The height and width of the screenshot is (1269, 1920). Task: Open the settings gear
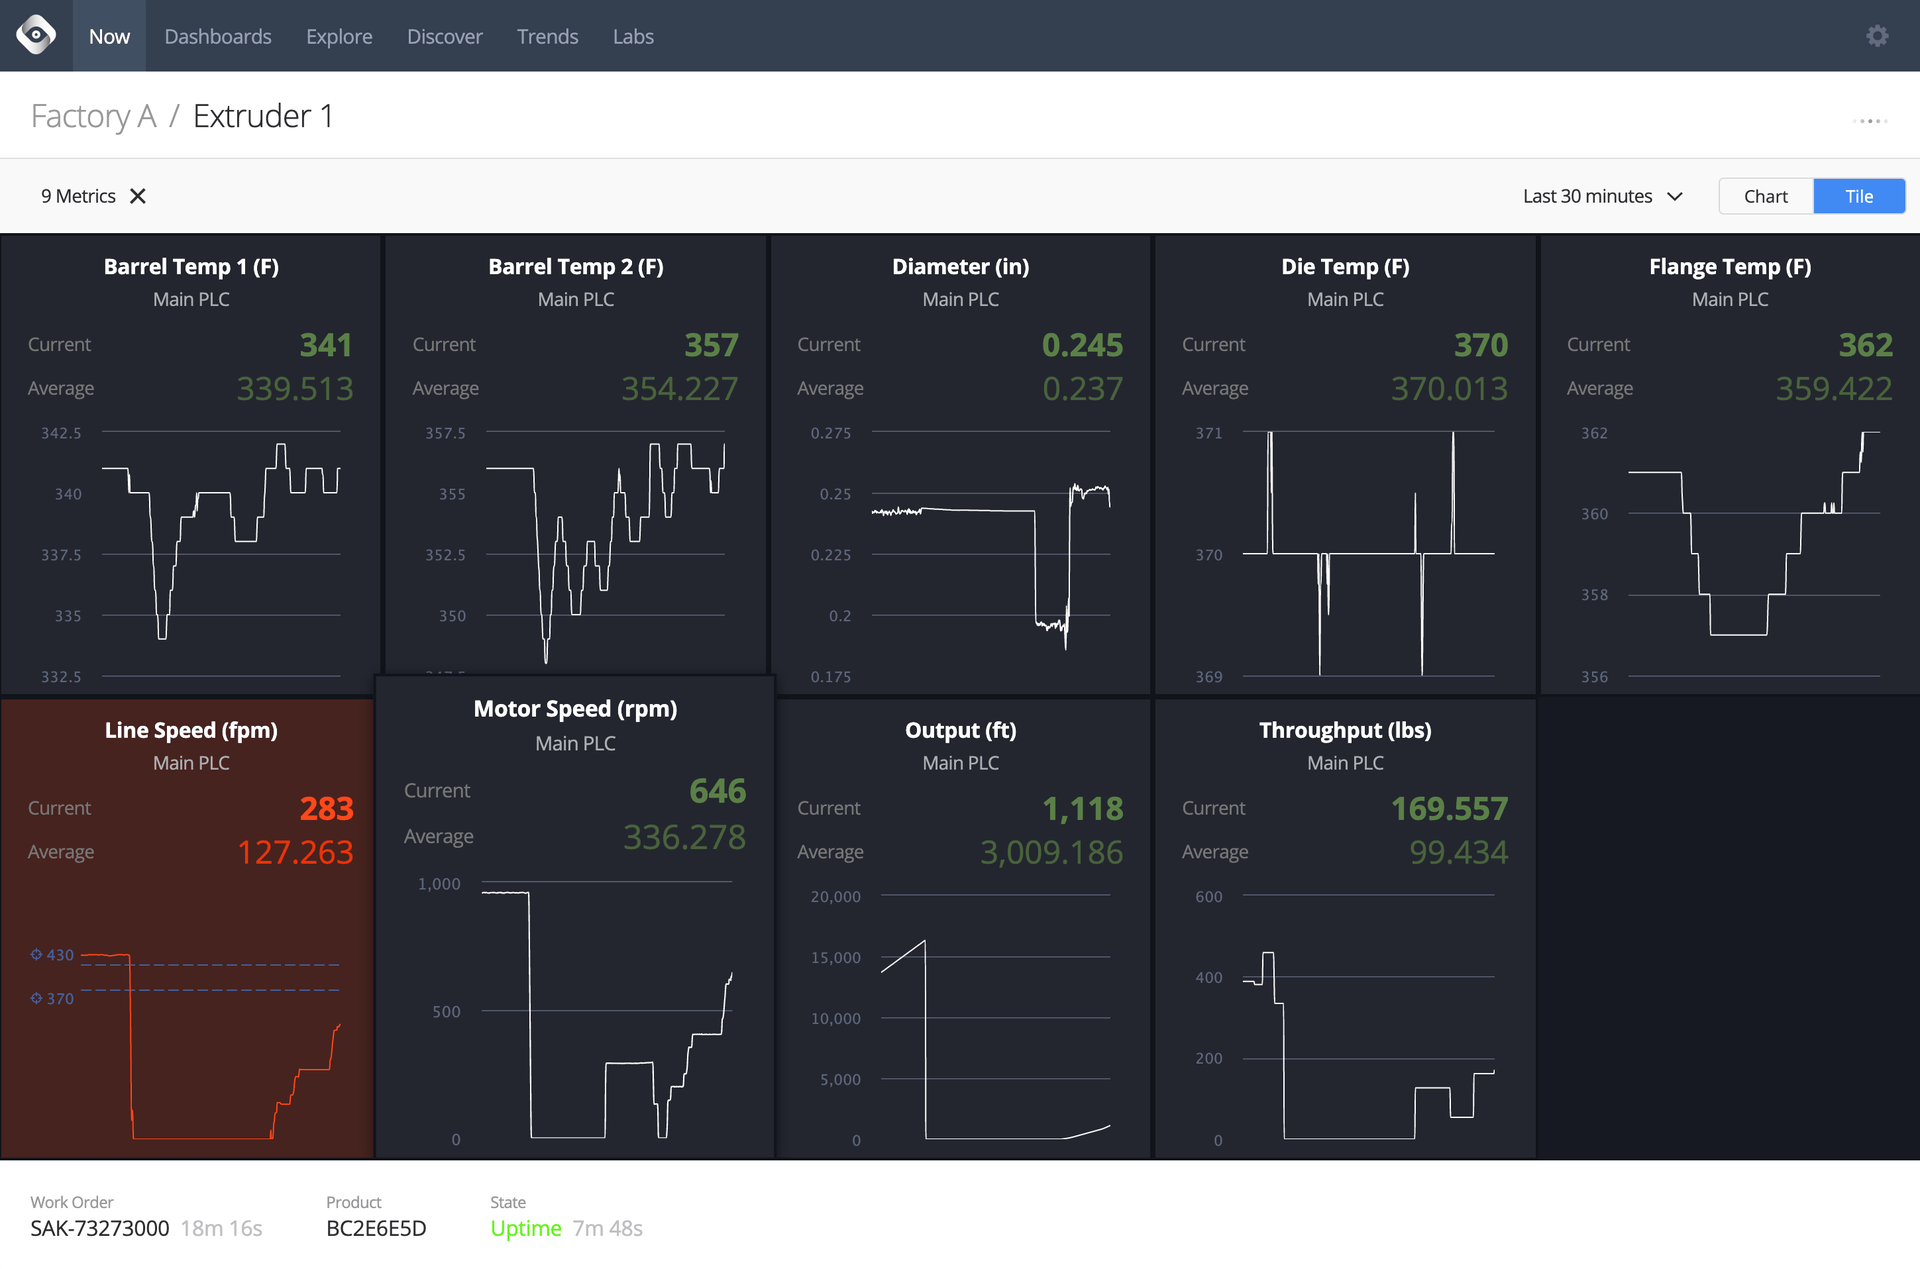tap(1878, 36)
